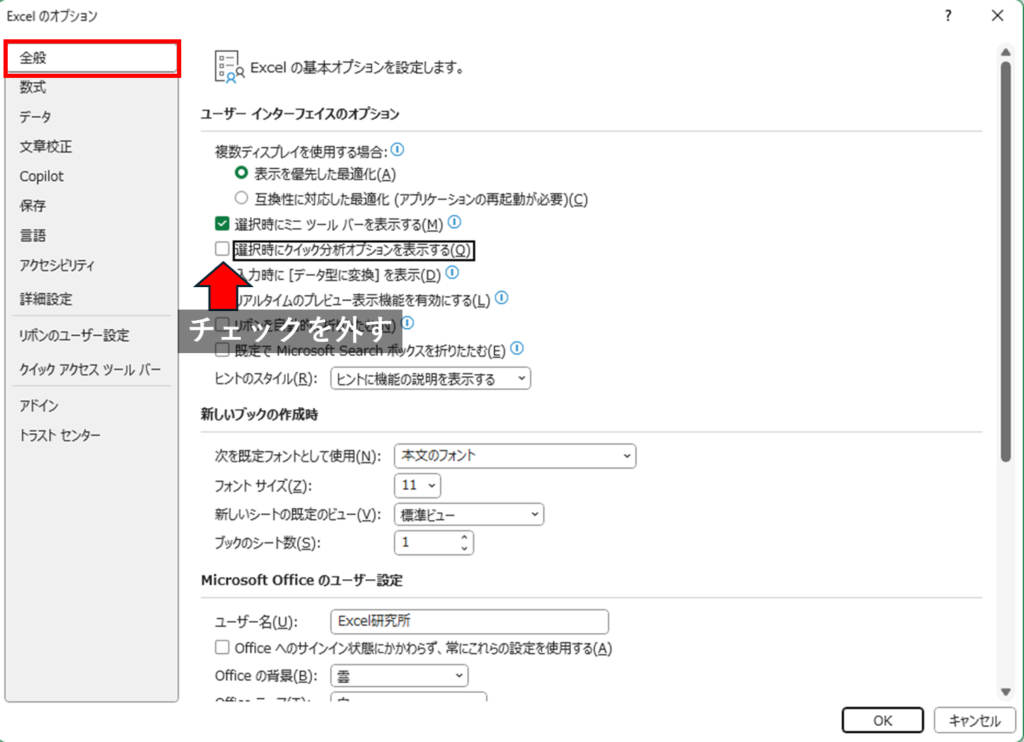The image size is (1024, 742).
Task: Select 互換性に対応した最適化 radio button
Action: point(242,198)
